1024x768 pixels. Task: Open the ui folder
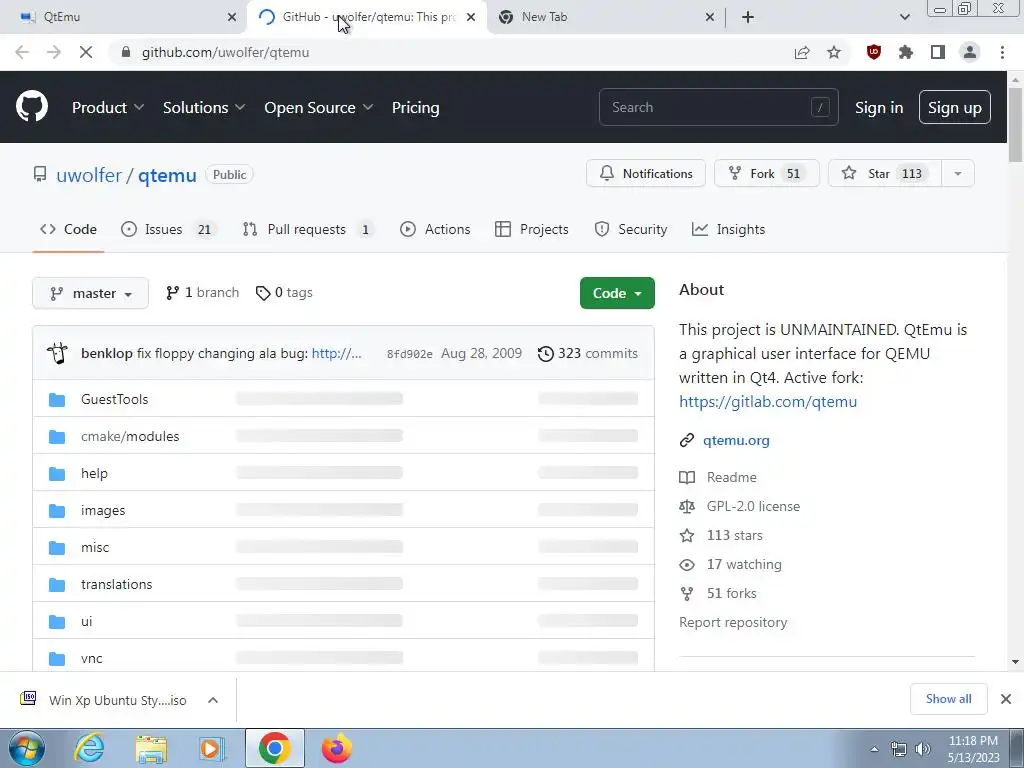pyautogui.click(x=86, y=621)
